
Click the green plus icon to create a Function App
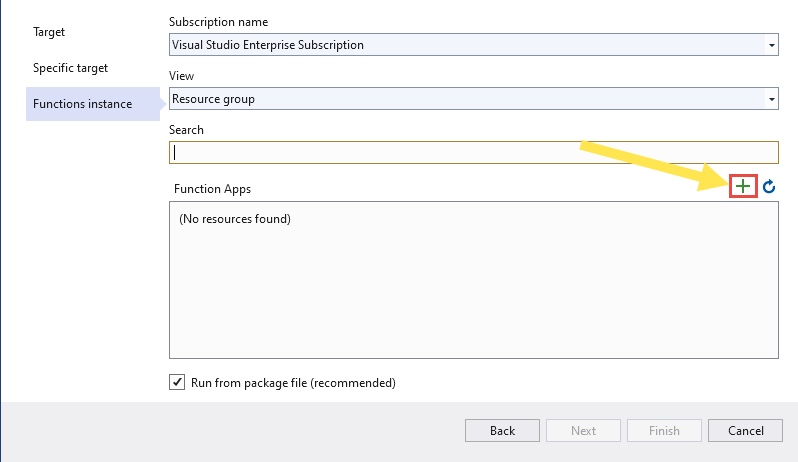point(742,187)
